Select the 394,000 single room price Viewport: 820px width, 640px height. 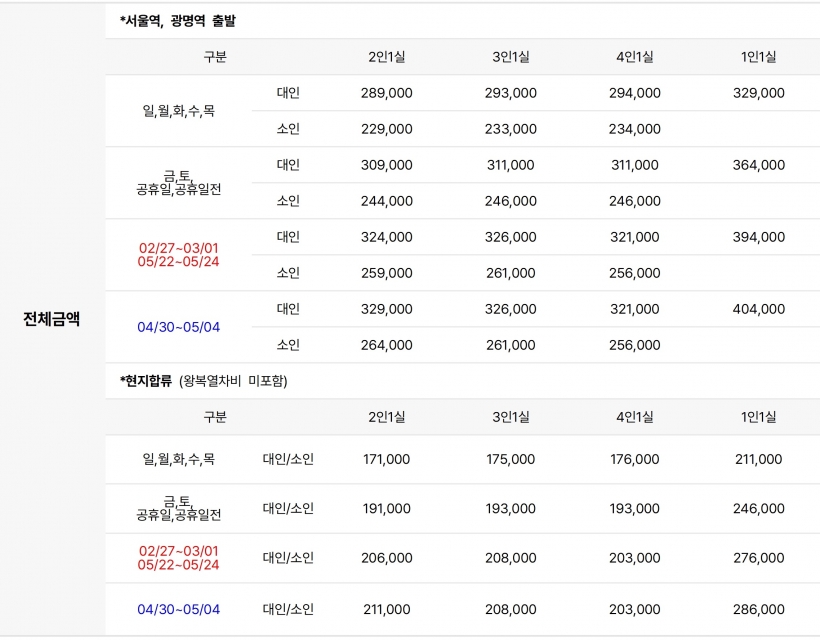[758, 237]
